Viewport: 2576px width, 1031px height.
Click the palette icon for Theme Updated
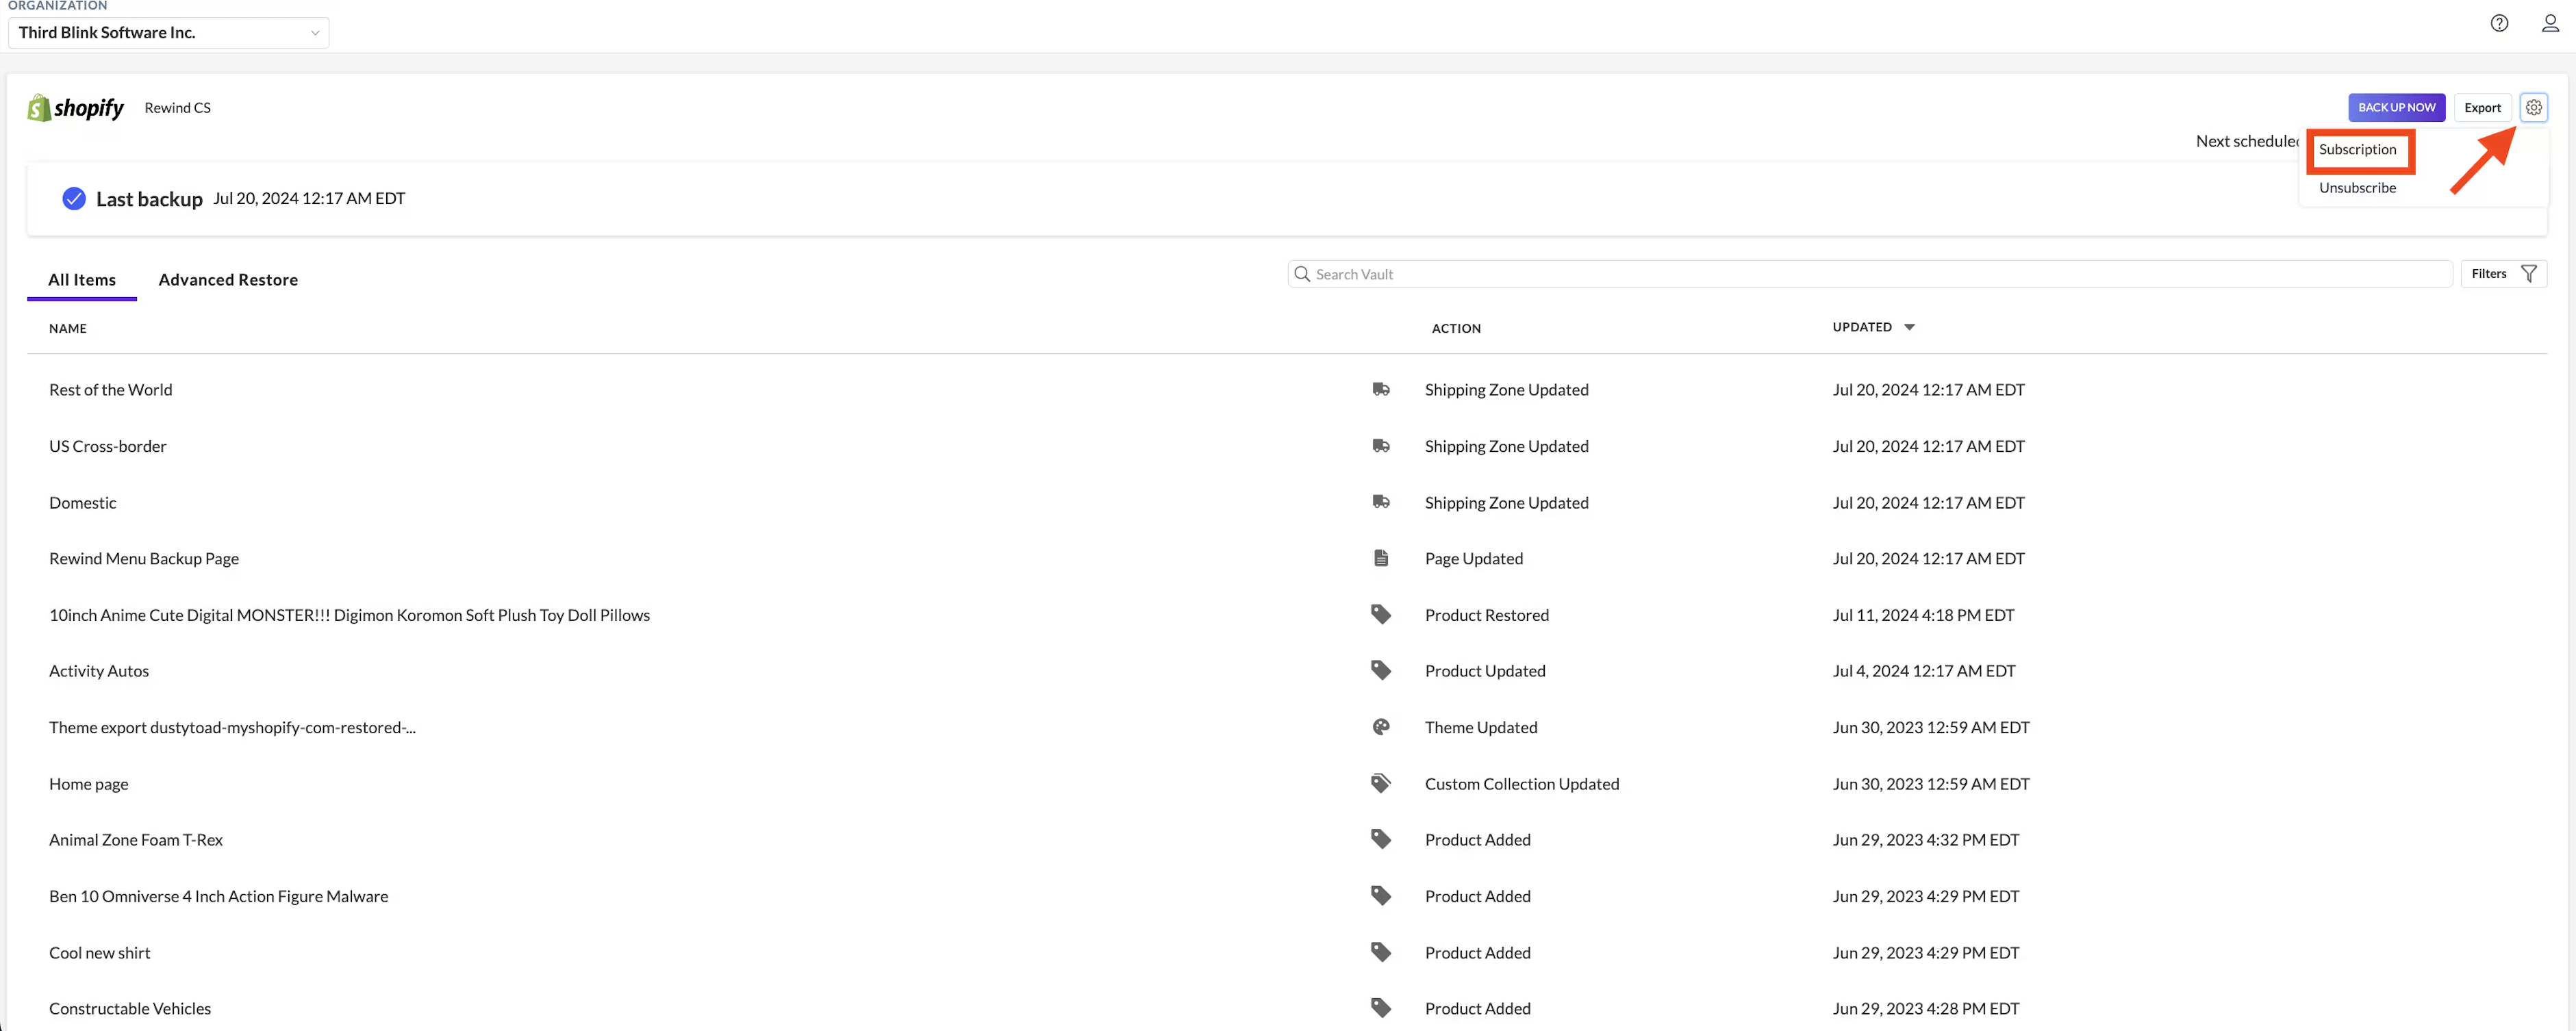point(1381,727)
